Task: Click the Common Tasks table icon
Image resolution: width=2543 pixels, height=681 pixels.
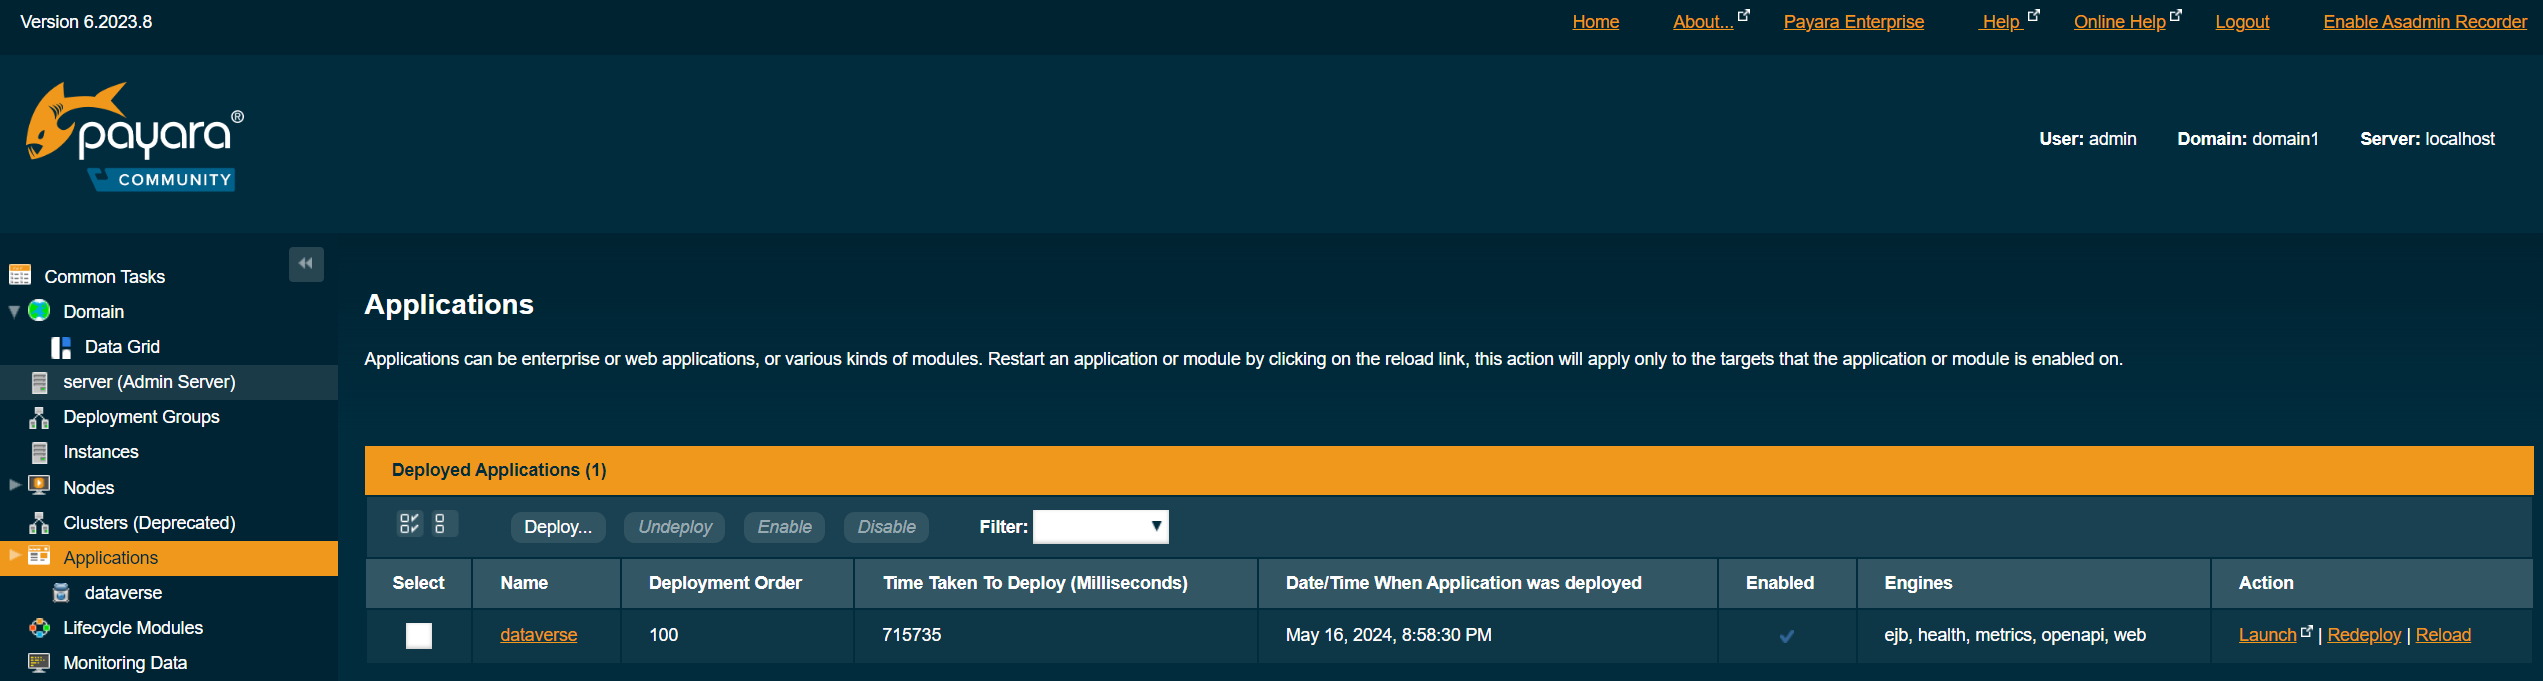Action: coord(20,275)
